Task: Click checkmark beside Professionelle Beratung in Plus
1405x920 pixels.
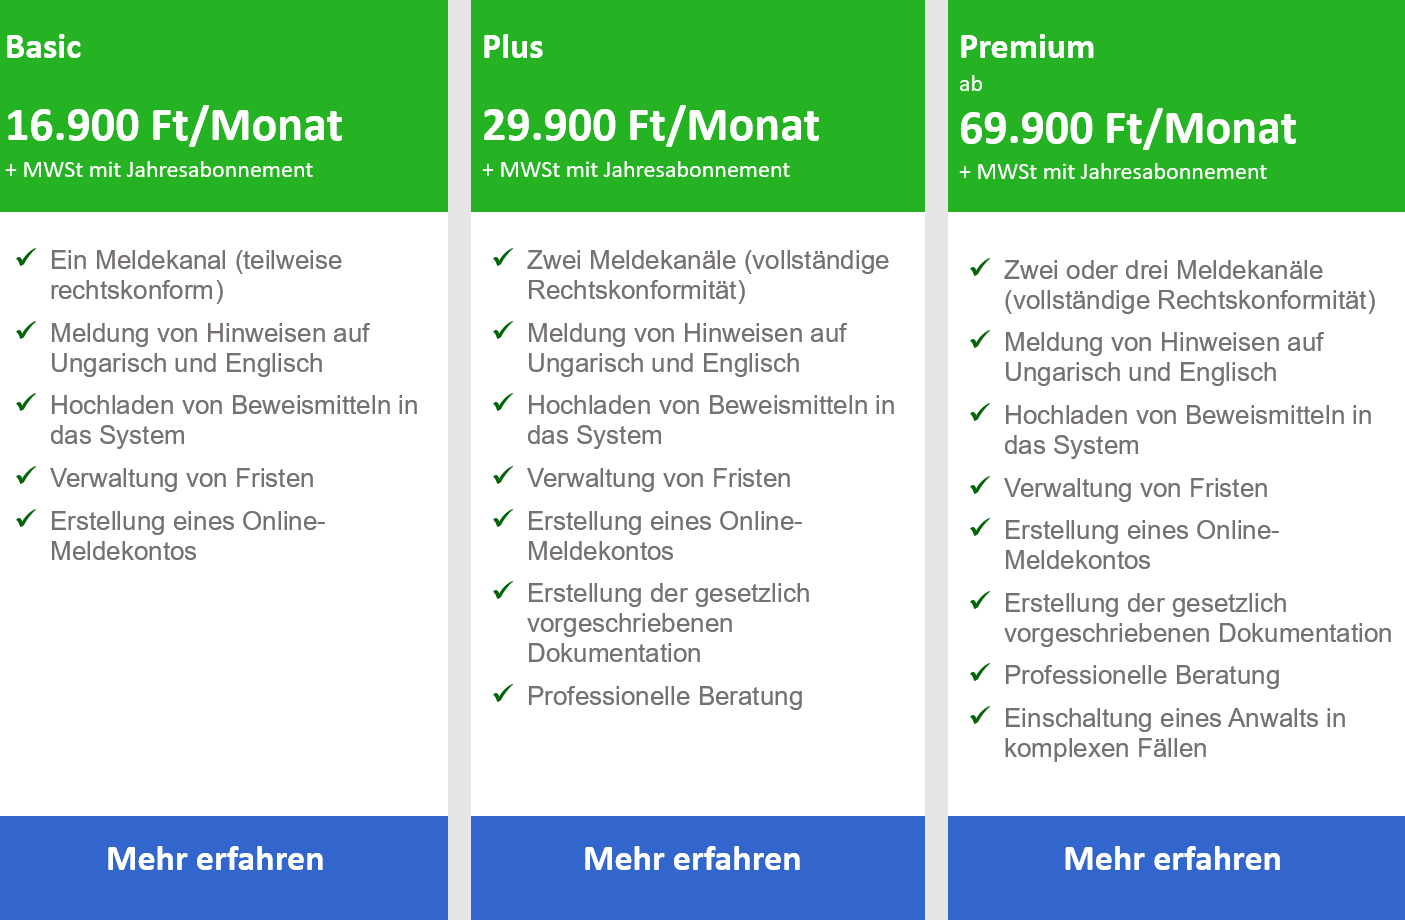Action: [x=503, y=694]
